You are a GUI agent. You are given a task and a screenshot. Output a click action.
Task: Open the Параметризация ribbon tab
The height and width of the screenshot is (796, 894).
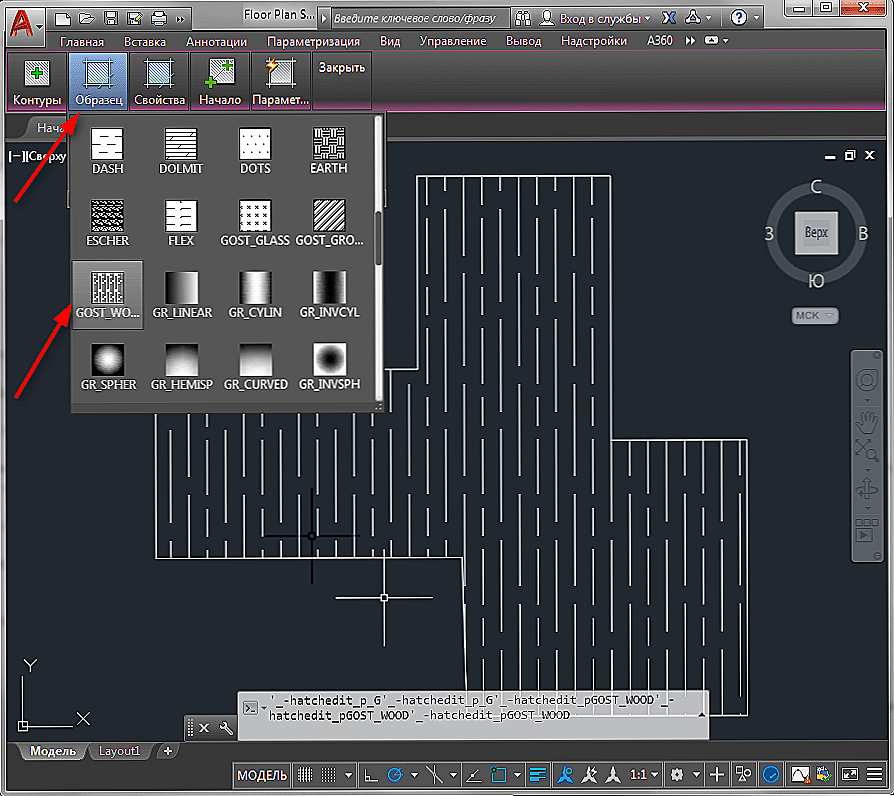(313, 42)
